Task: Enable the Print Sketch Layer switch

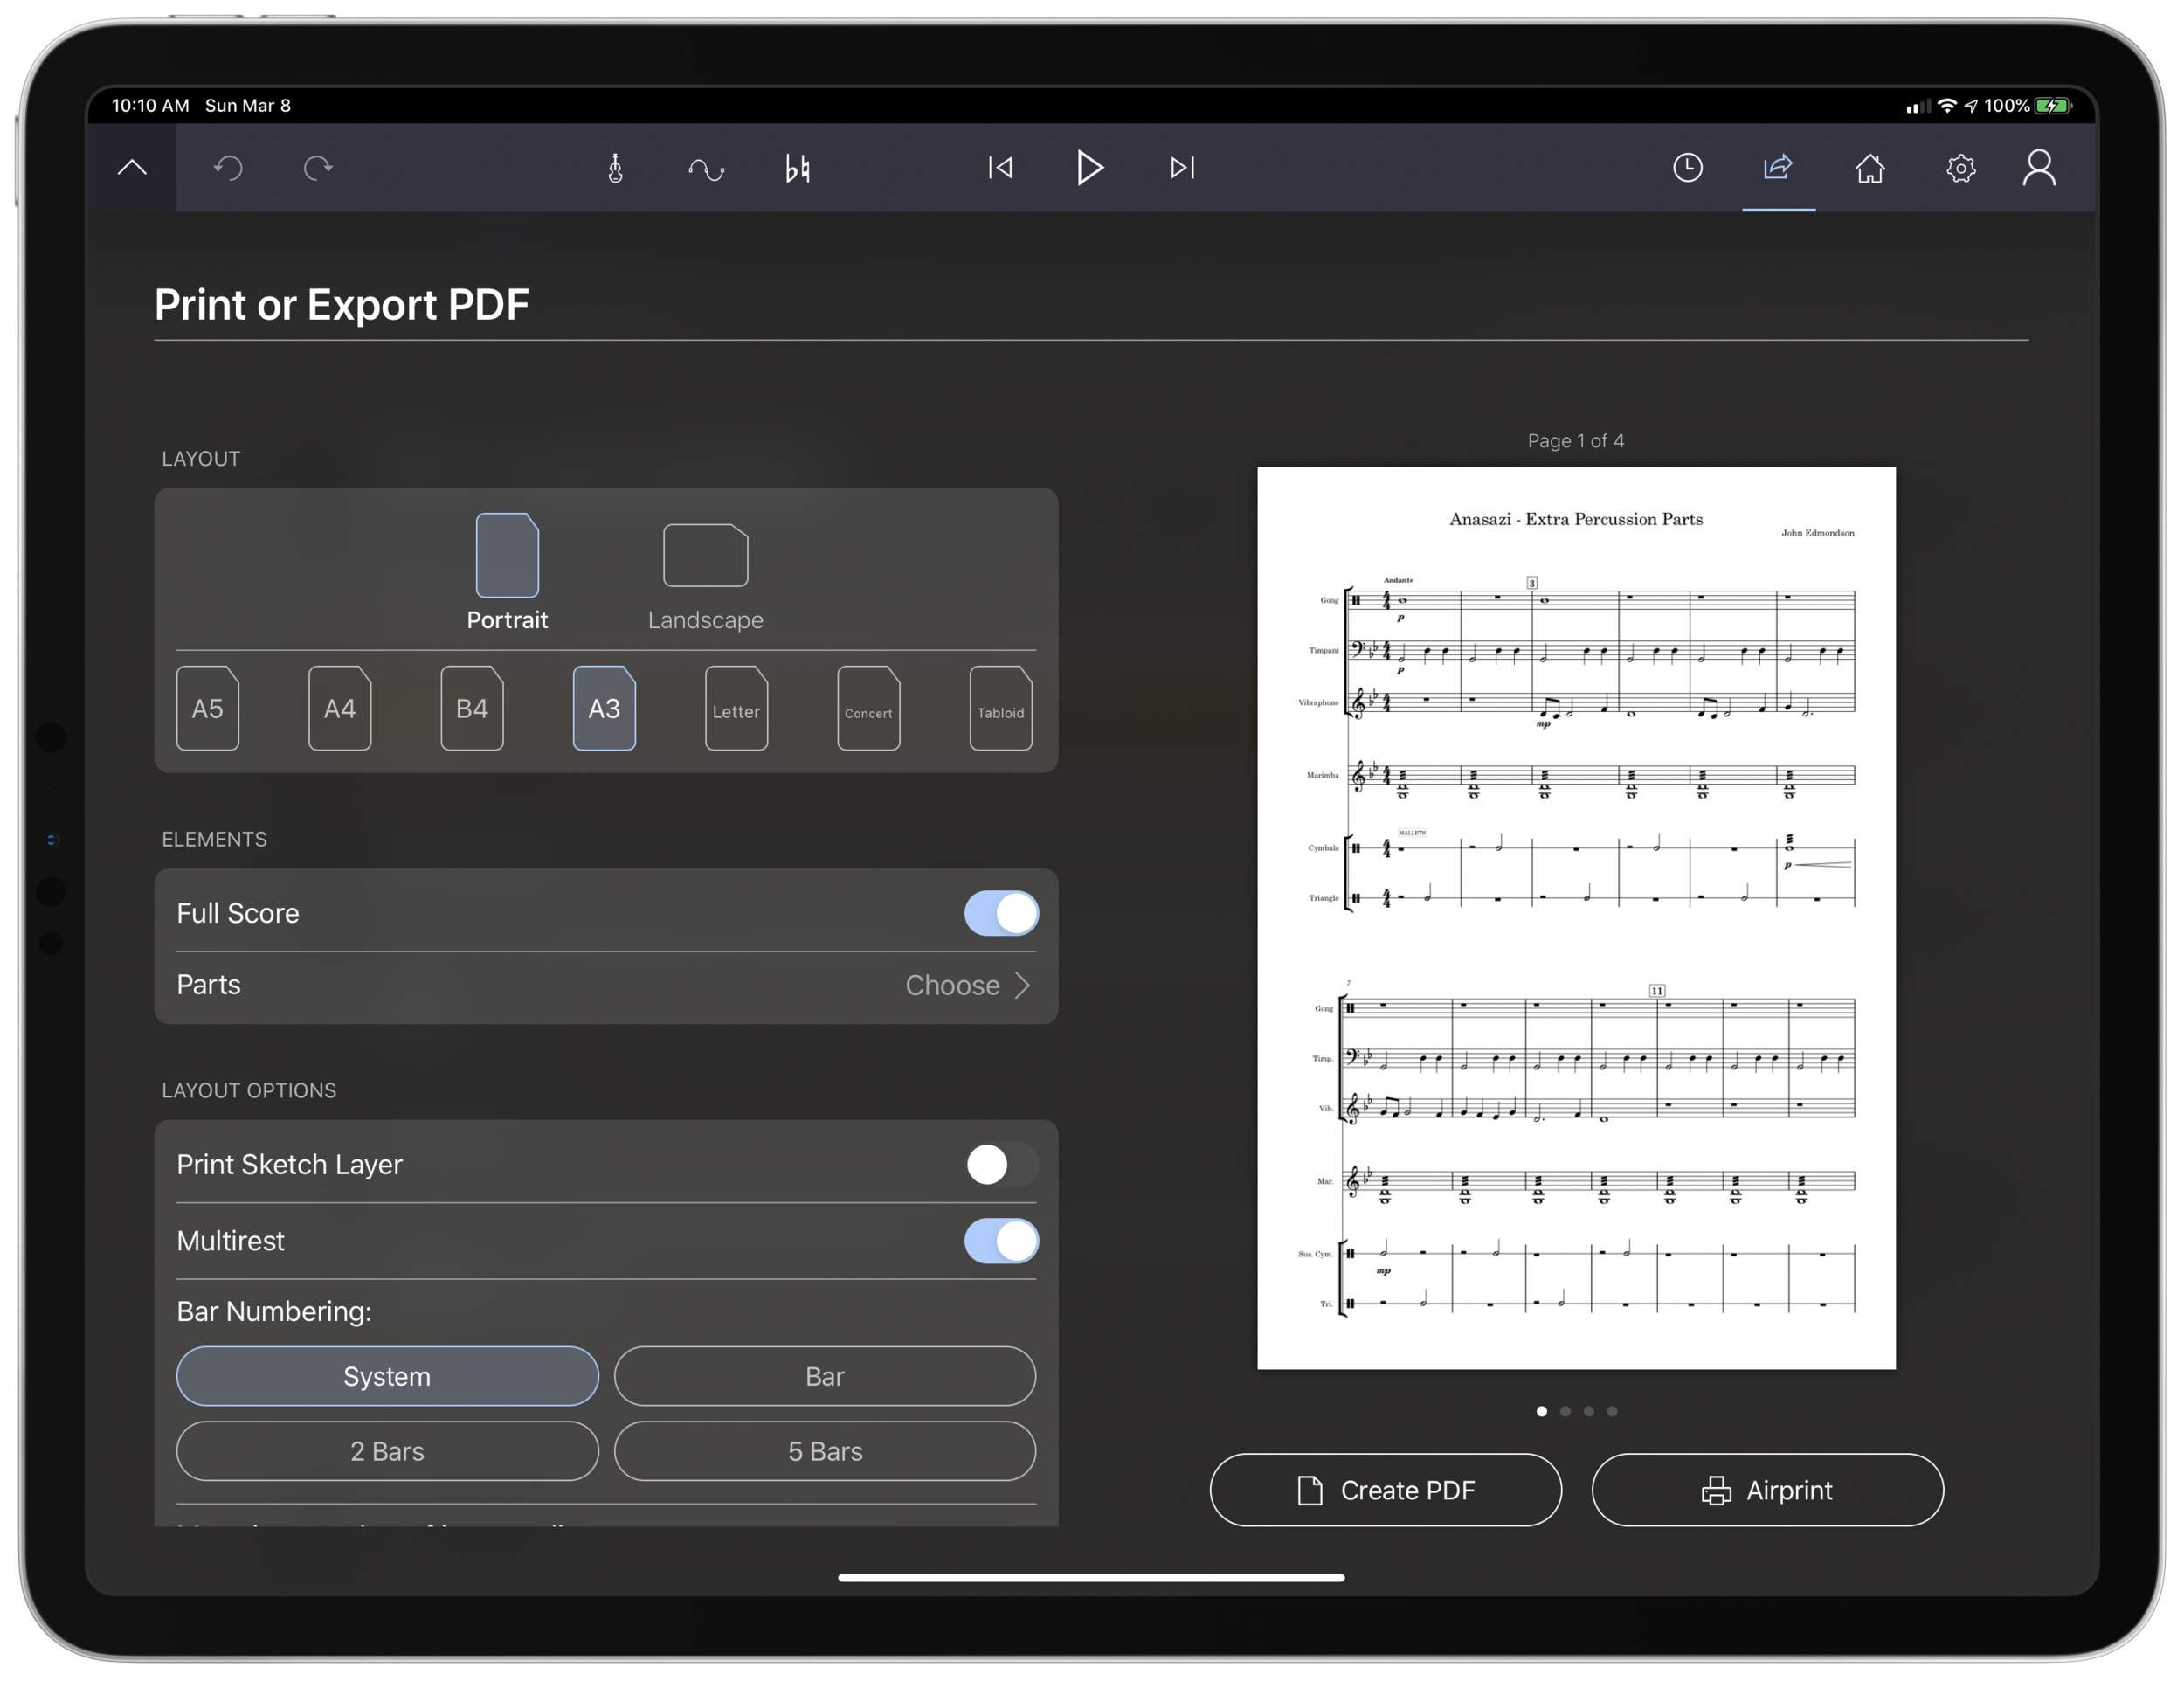Action: [x=1001, y=1164]
